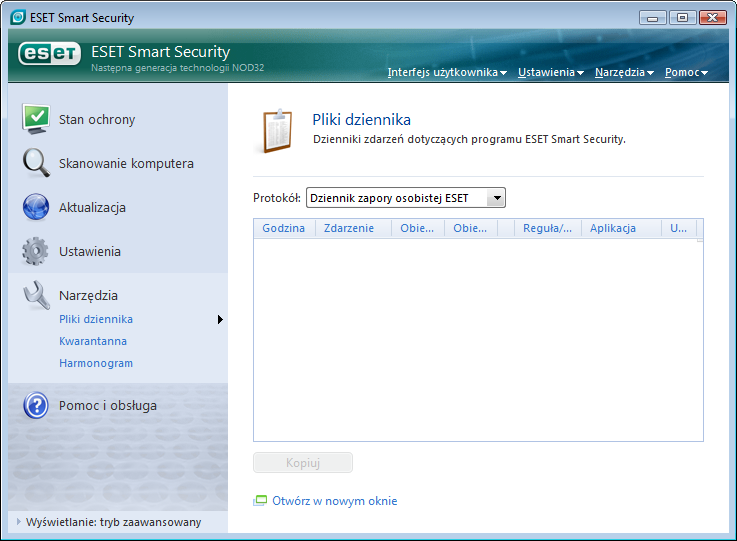Image resolution: width=737 pixels, height=541 pixels.
Task: Open the Ustawienia sidebar section
Action: (x=90, y=251)
